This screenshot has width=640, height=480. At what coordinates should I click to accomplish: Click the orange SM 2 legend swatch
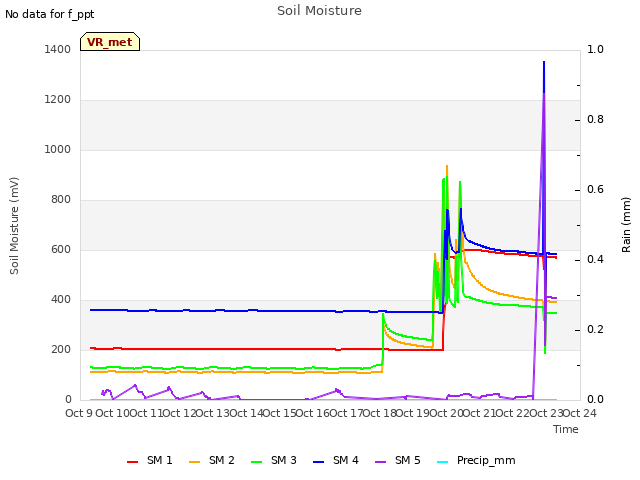[195, 462]
